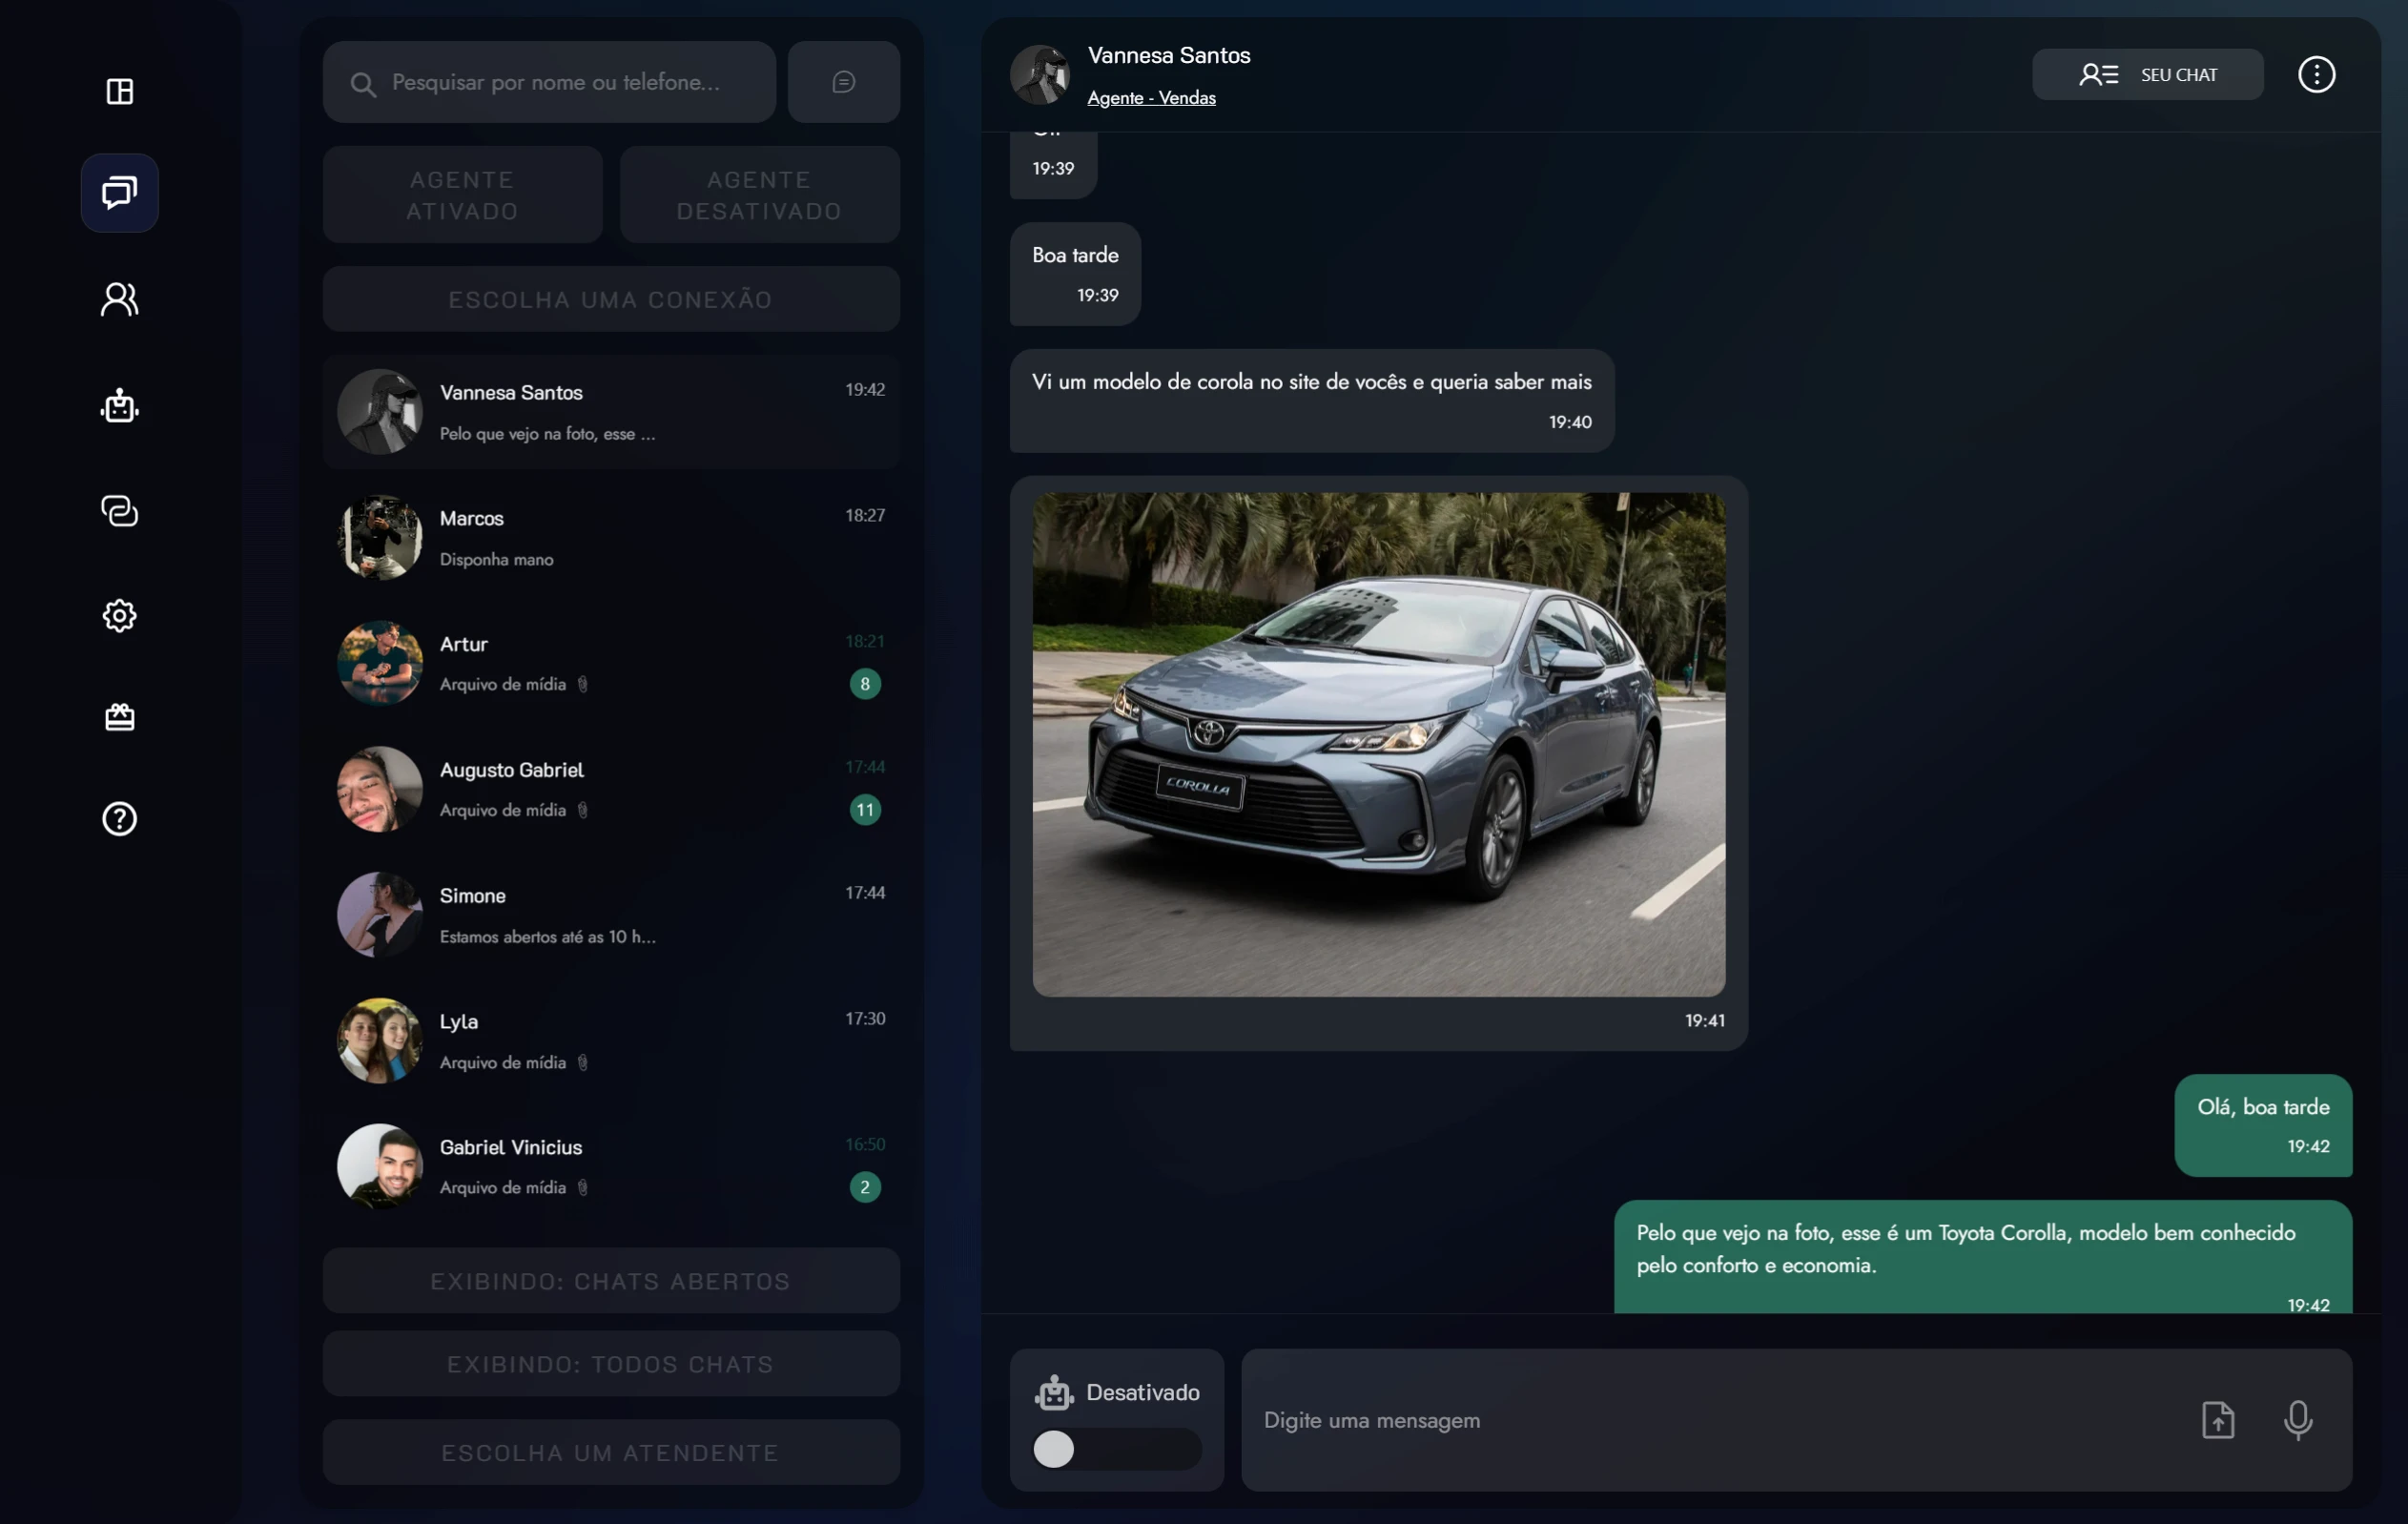This screenshot has height=1524, width=2408.
Task: Click Vannesa Santos avatar in chat header
Action: pyautogui.click(x=1039, y=74)
